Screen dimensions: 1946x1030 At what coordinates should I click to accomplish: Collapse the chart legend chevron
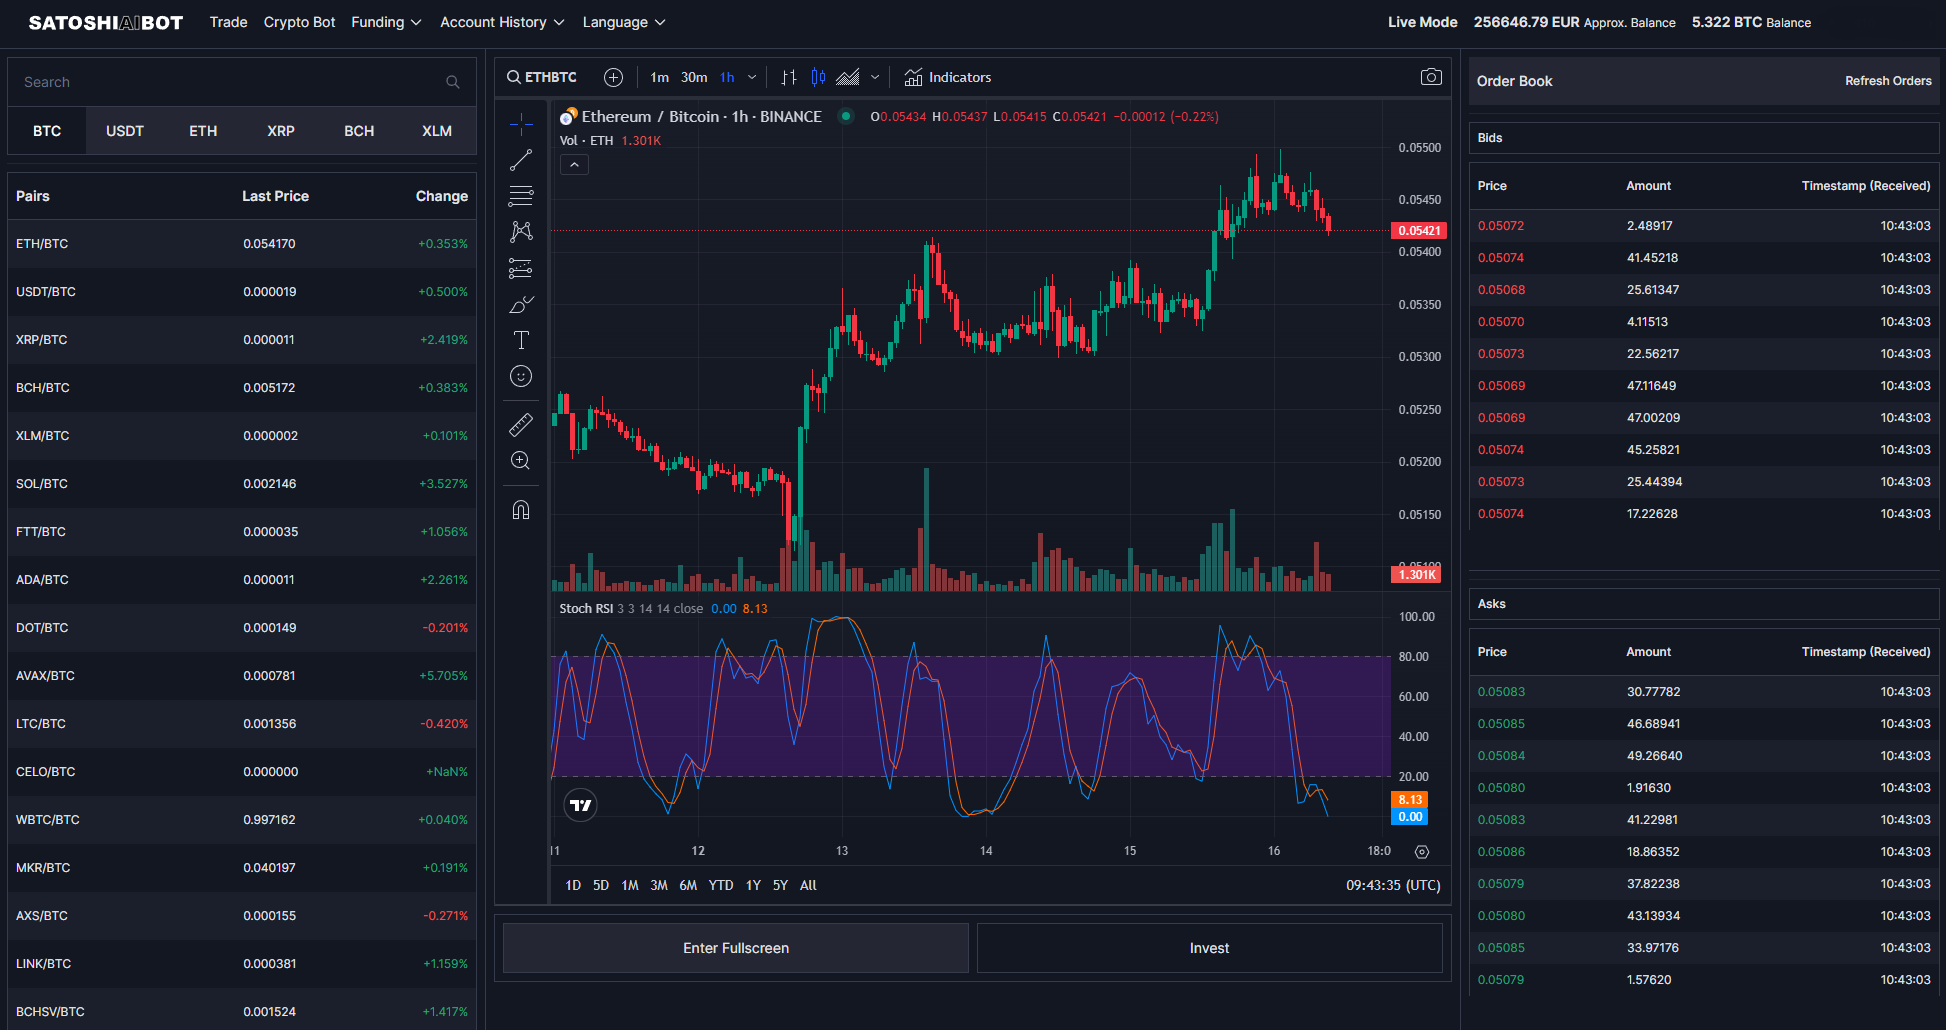pyautogui.click(x=574, y=165)
